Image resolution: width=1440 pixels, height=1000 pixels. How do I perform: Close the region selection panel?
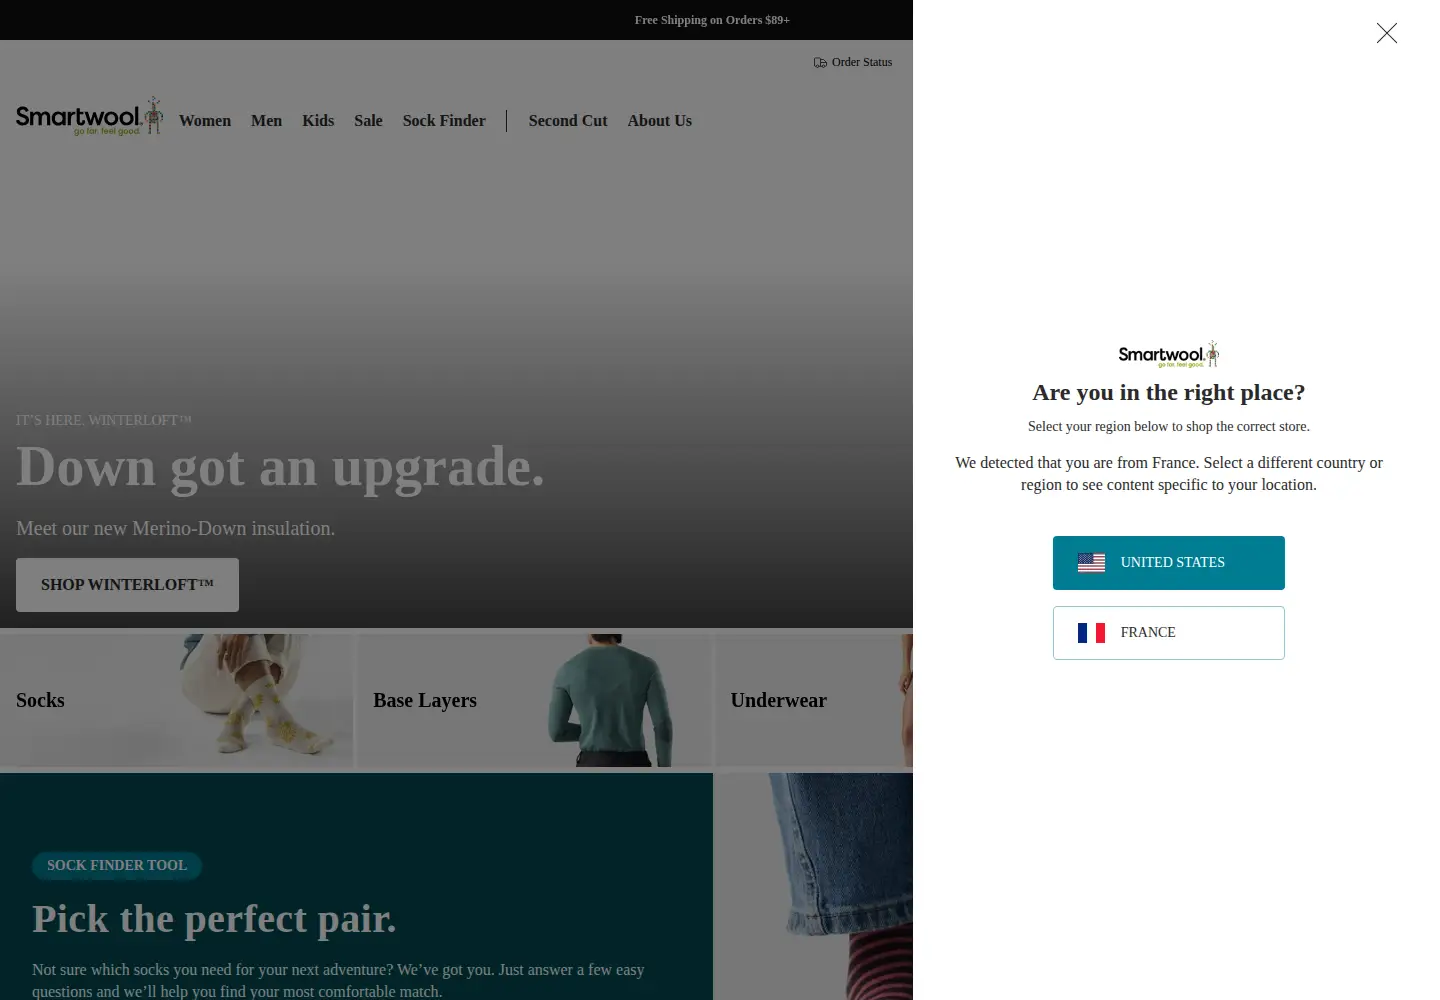point(1386,33)
